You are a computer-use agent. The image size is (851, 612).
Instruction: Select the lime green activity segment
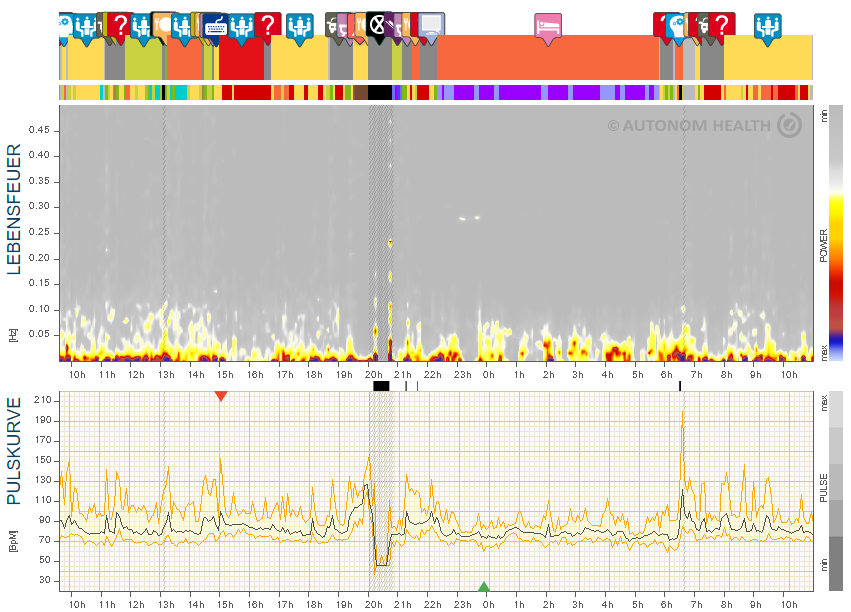coord(143,60)
